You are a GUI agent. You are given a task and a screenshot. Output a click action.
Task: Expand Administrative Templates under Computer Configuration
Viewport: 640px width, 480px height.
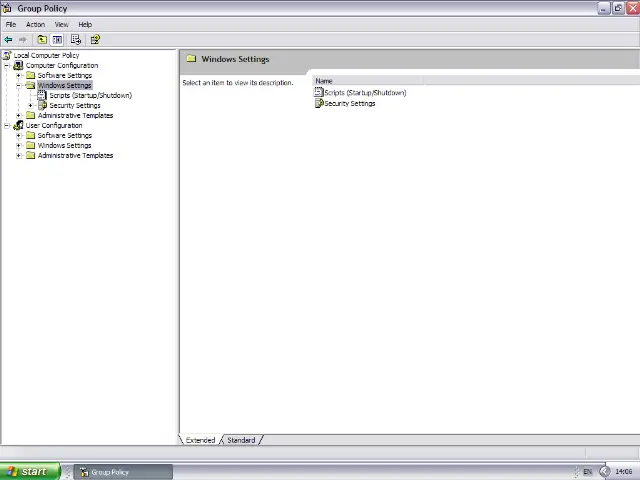pos(19,116)
